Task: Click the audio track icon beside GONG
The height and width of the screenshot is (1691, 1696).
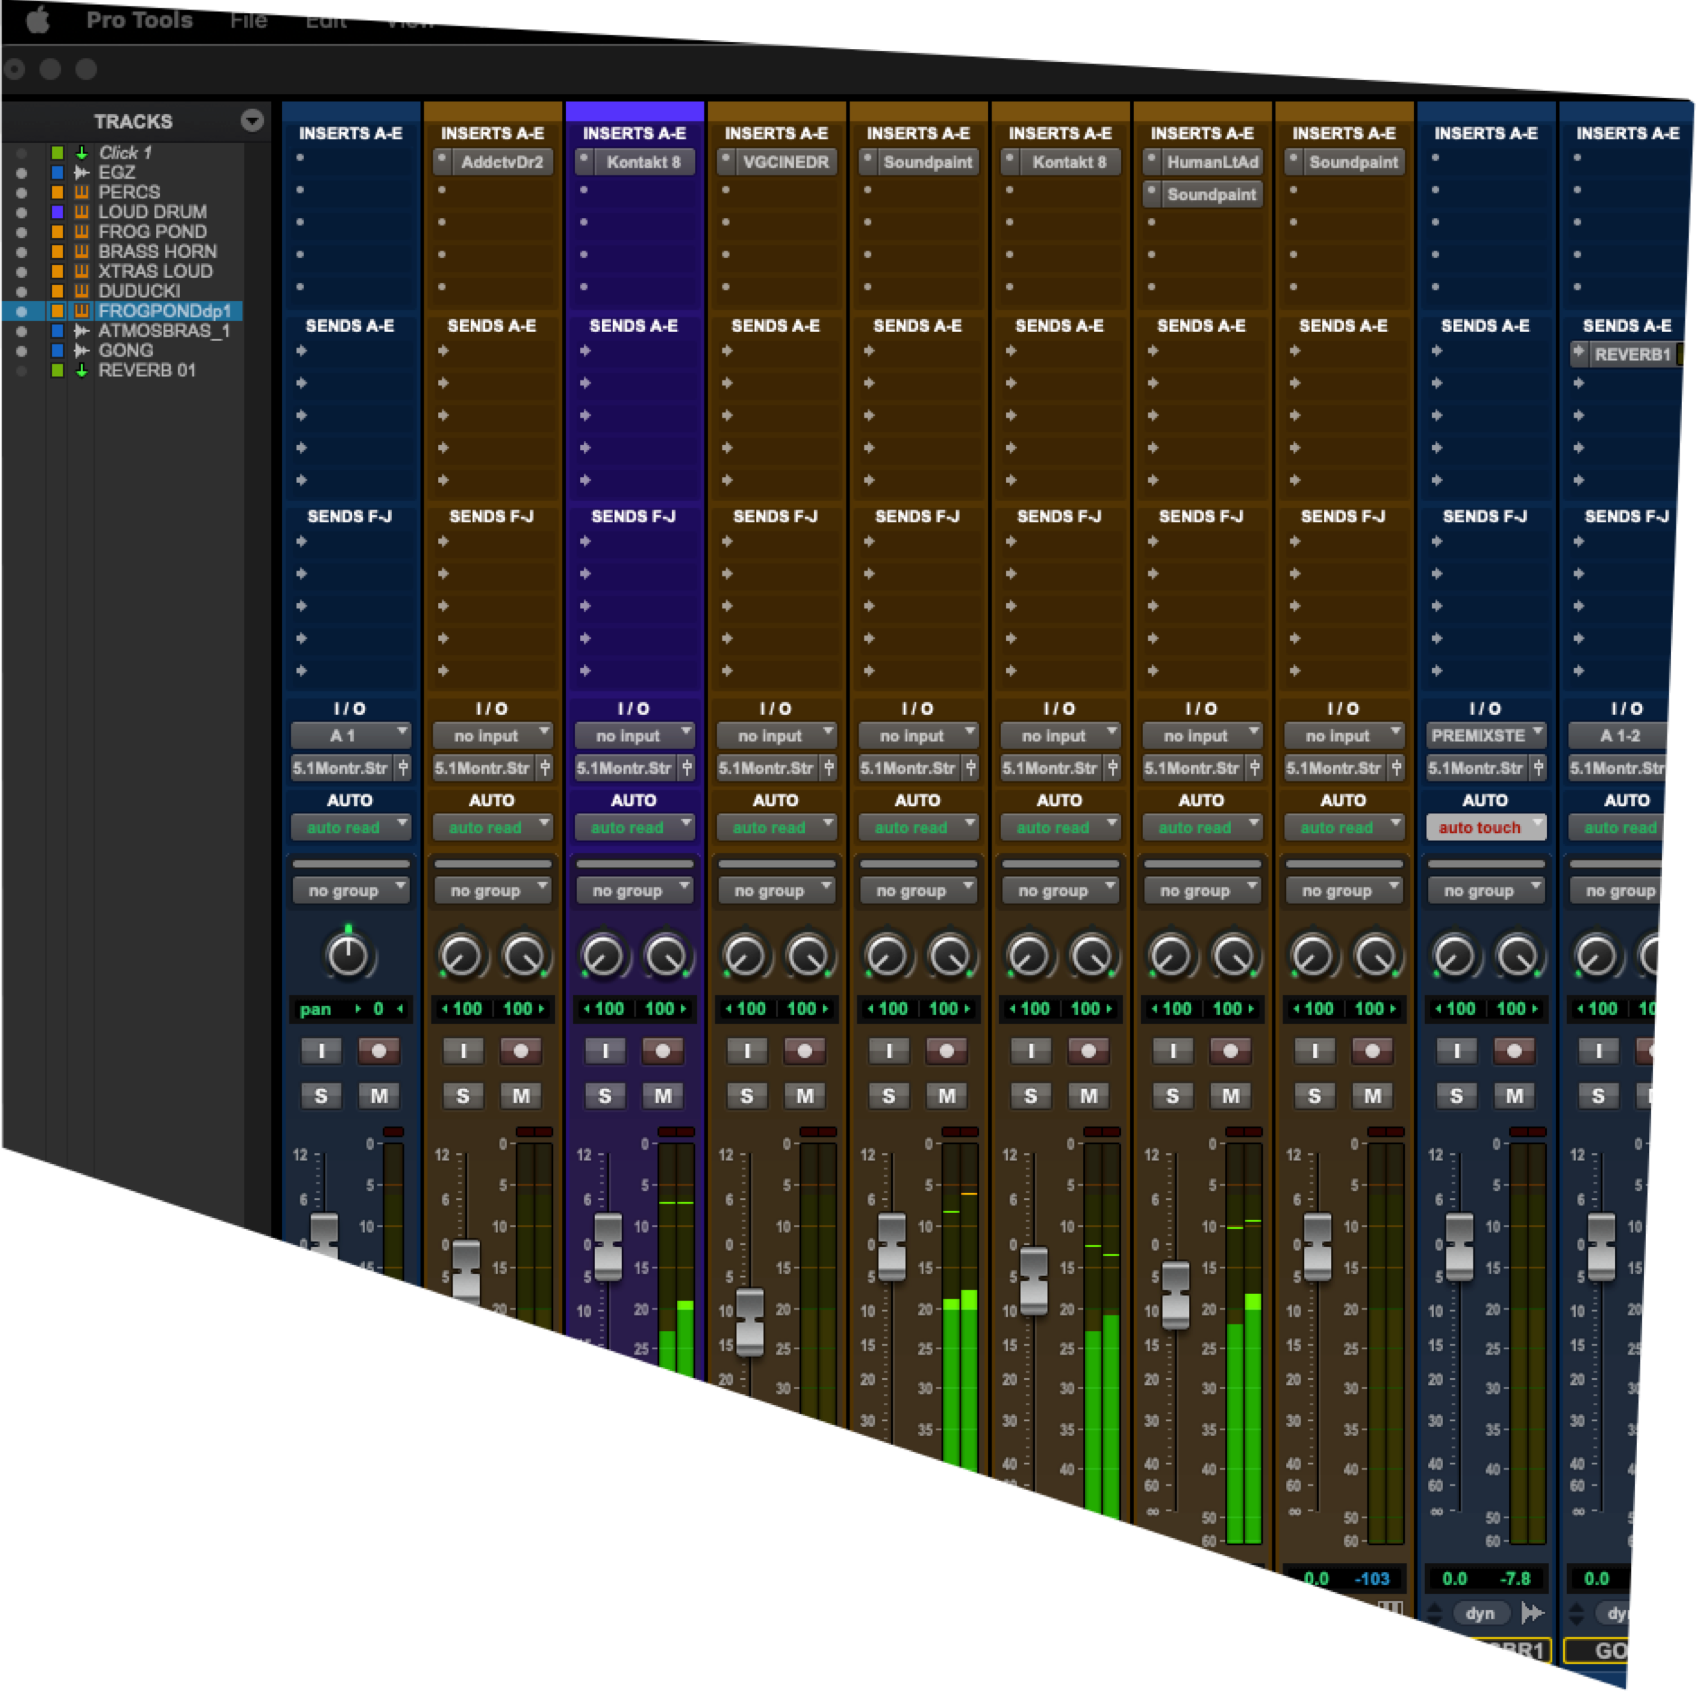Action: [82, 351]
